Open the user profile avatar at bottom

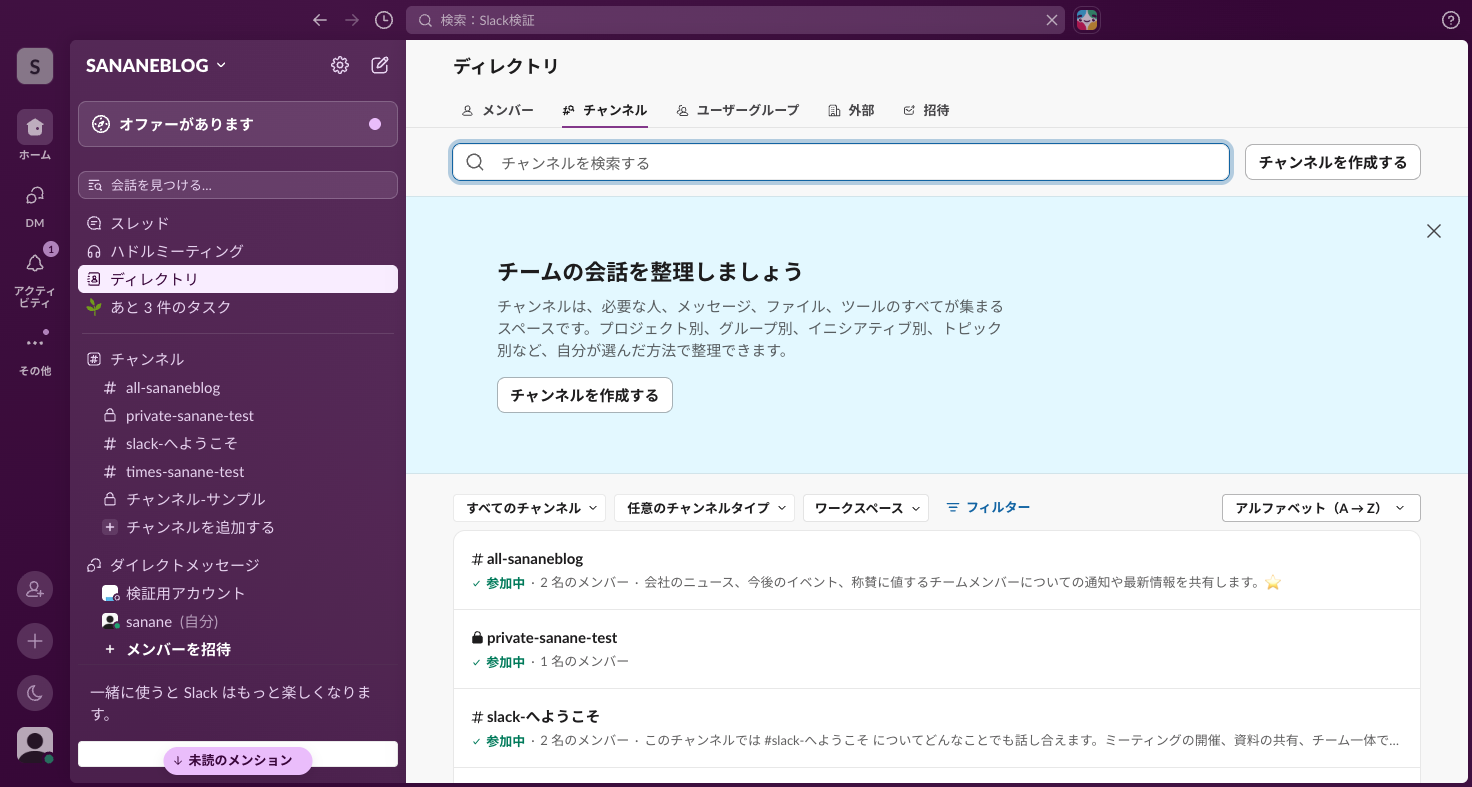coord(35,745)
